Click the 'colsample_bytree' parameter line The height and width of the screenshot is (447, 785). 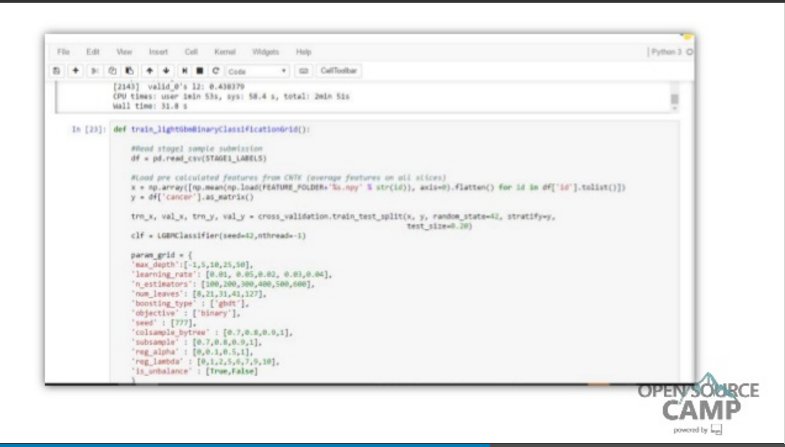pyautogui.click(x=212, y=332)
